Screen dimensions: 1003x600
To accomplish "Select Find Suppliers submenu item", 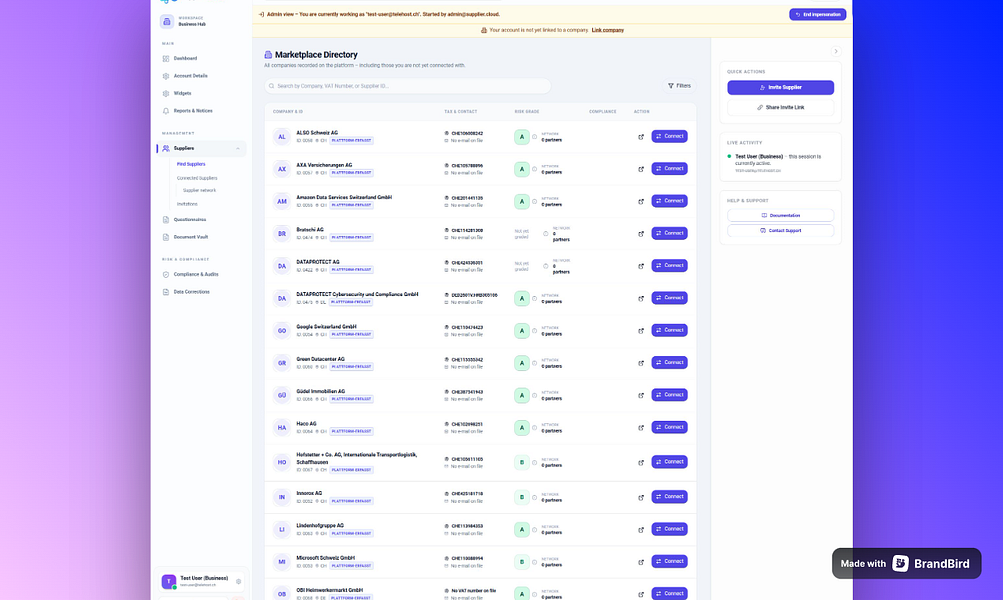I will click(191, 164).
